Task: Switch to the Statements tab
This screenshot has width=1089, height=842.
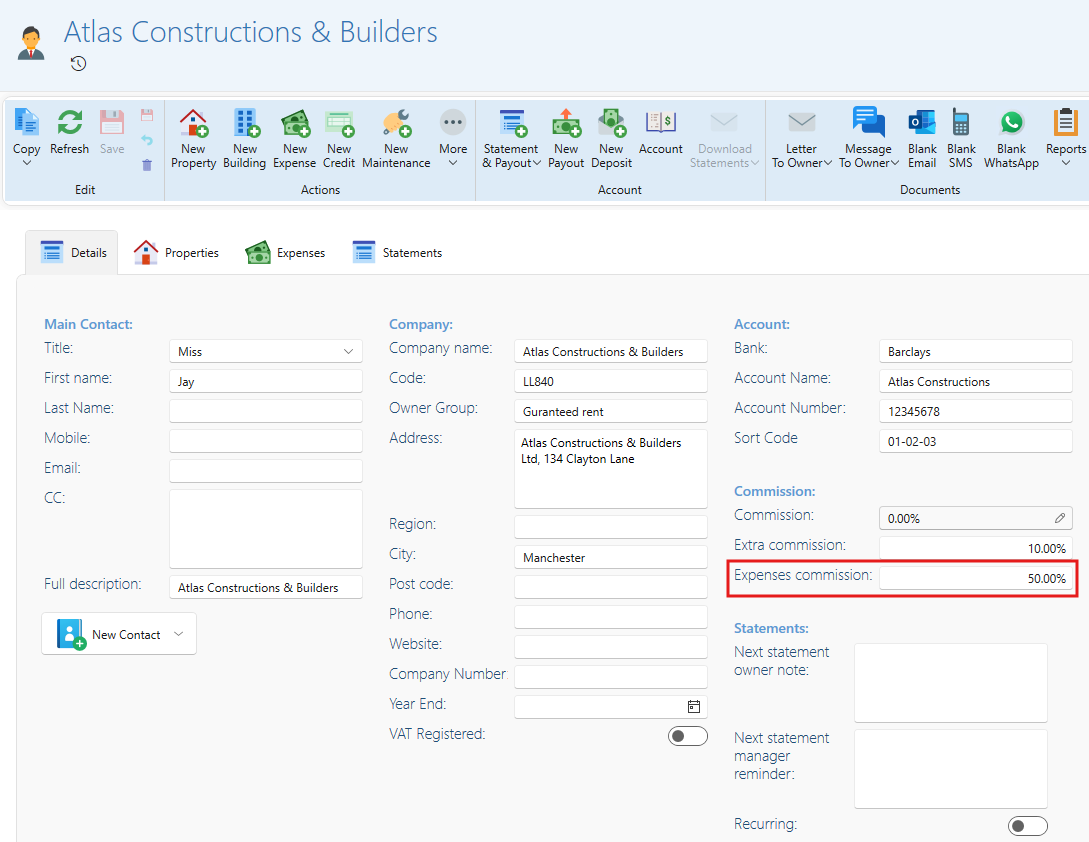Action: tap(397, 252)
